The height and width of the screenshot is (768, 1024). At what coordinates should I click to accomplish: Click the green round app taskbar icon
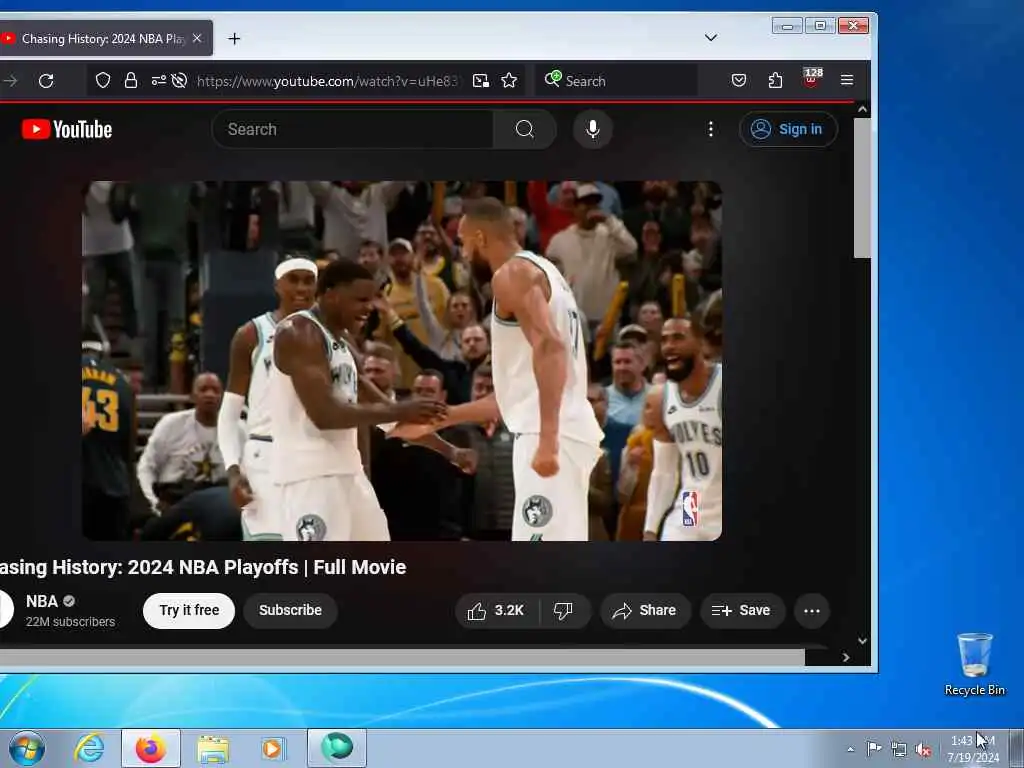pos(337,748)
